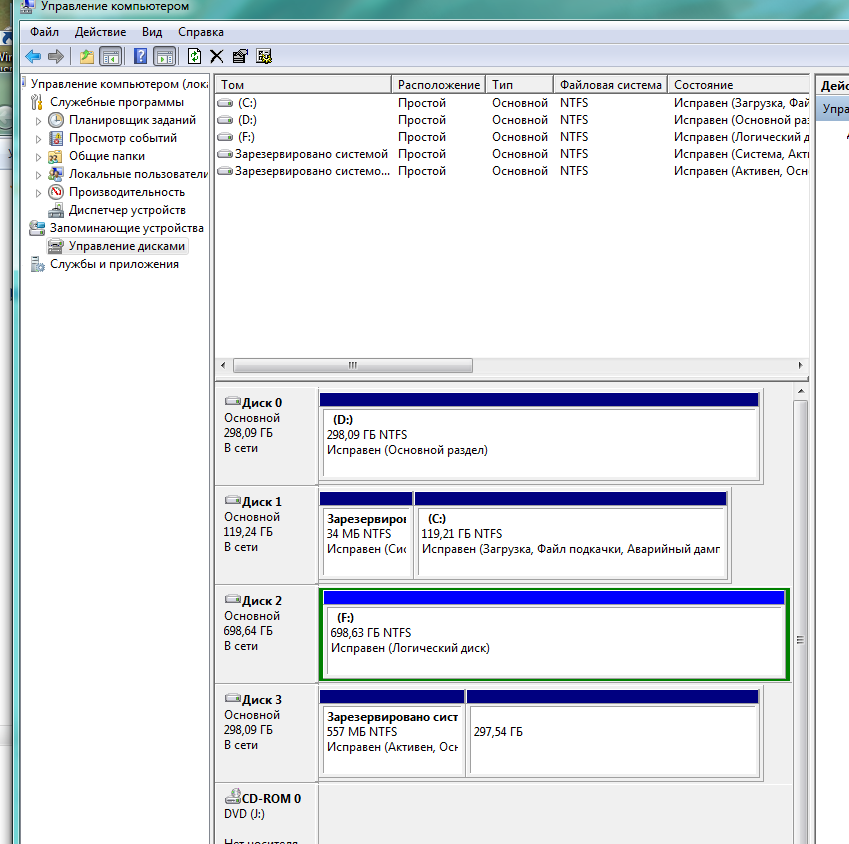Click the Back arrow toolbar icon
849x844 pixels.
[x=33, y=56]
